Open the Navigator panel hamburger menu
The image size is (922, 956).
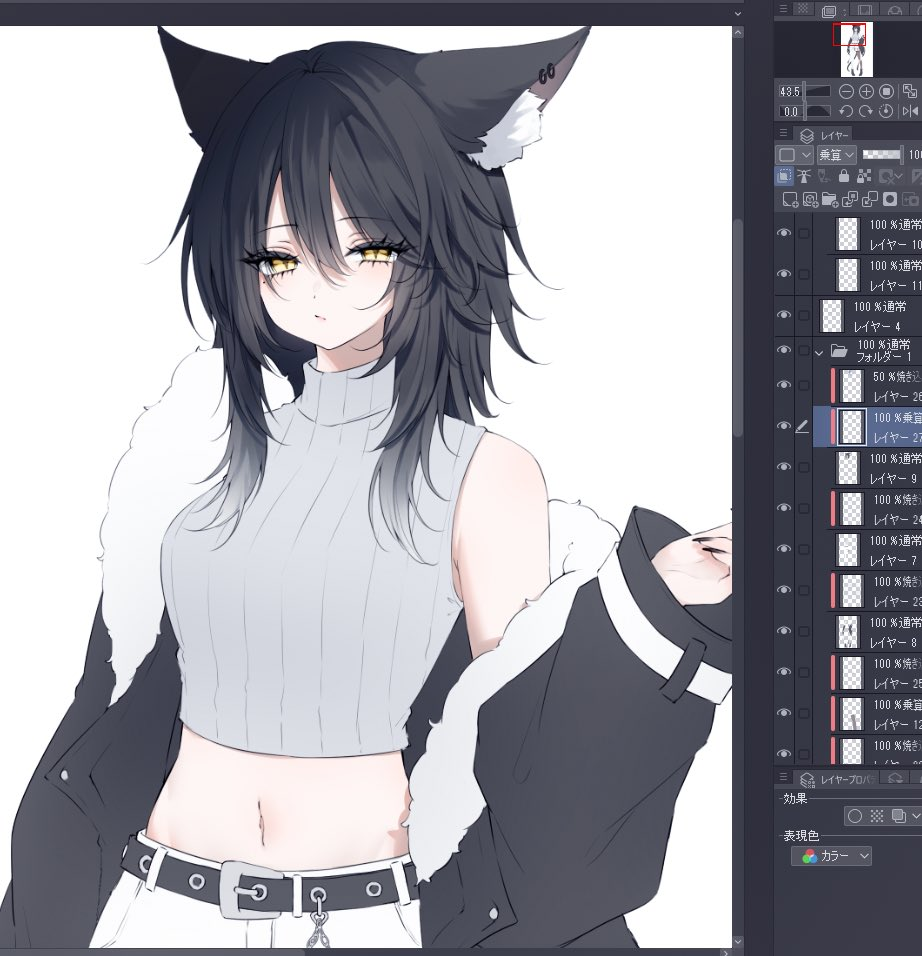coord(783,9)
